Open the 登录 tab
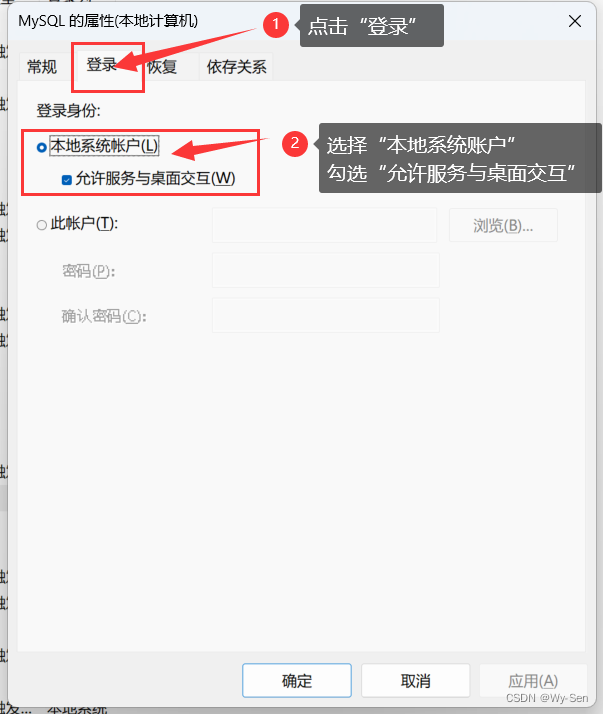 (x=102, y=65)
